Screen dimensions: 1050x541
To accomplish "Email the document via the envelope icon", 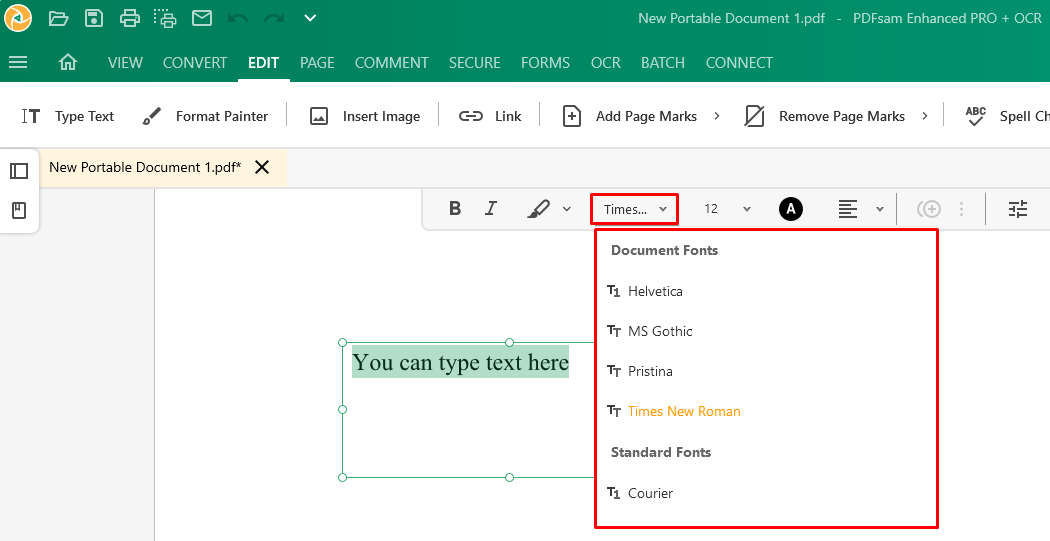I will 202,18.
